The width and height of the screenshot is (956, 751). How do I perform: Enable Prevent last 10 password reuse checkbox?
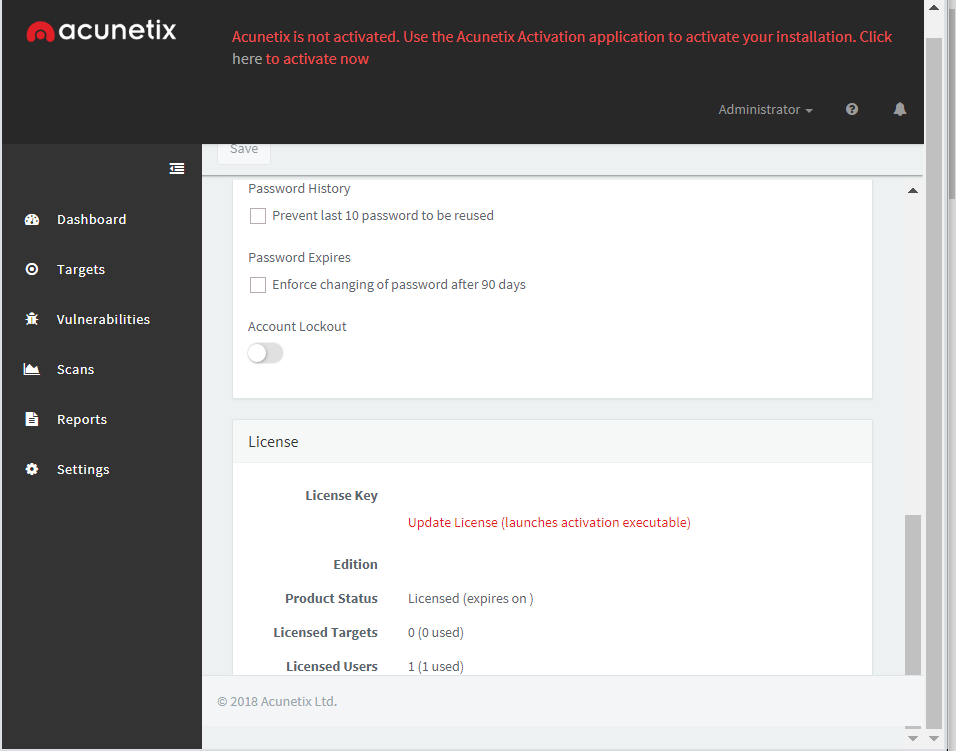pyautogui.click(x=258, y=216)
